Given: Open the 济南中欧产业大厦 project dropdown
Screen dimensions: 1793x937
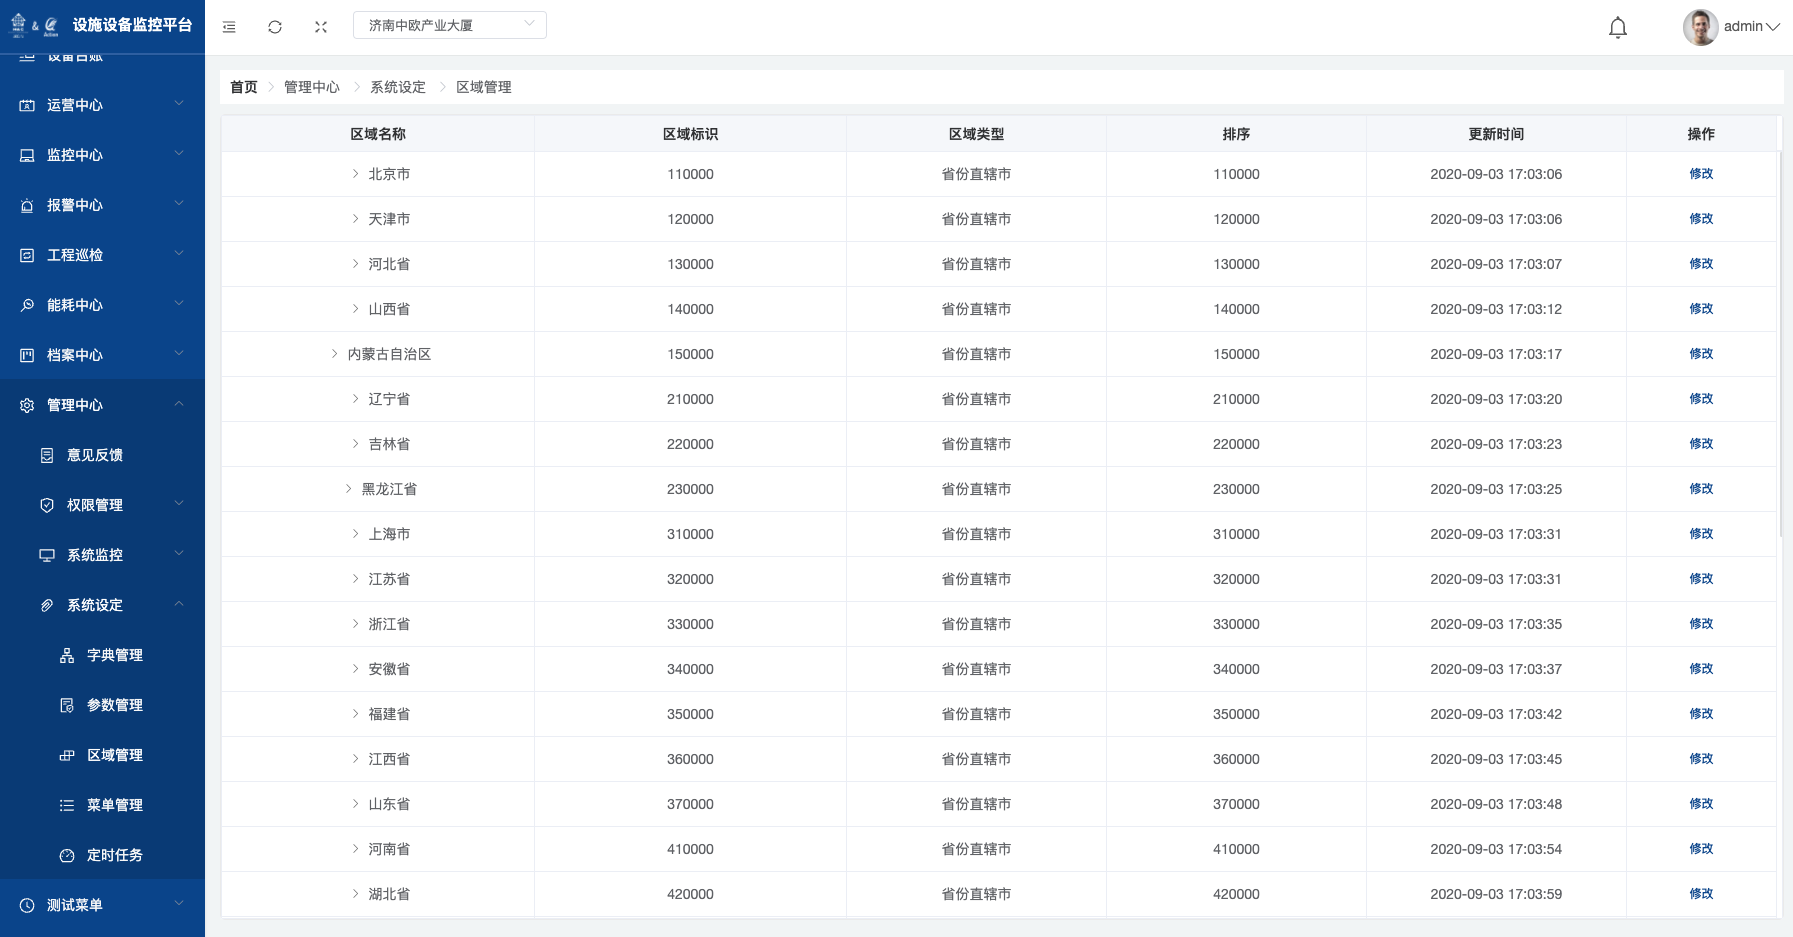Looking at the screenshot, I should (449, 25).
